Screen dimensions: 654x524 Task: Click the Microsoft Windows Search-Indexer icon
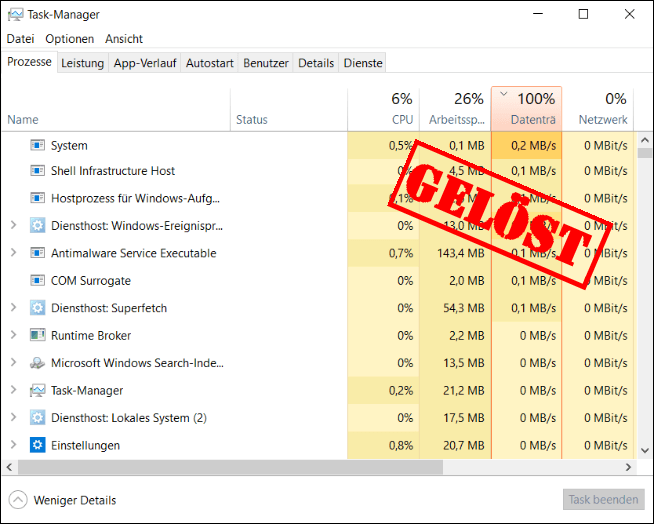tap(38, 363)
